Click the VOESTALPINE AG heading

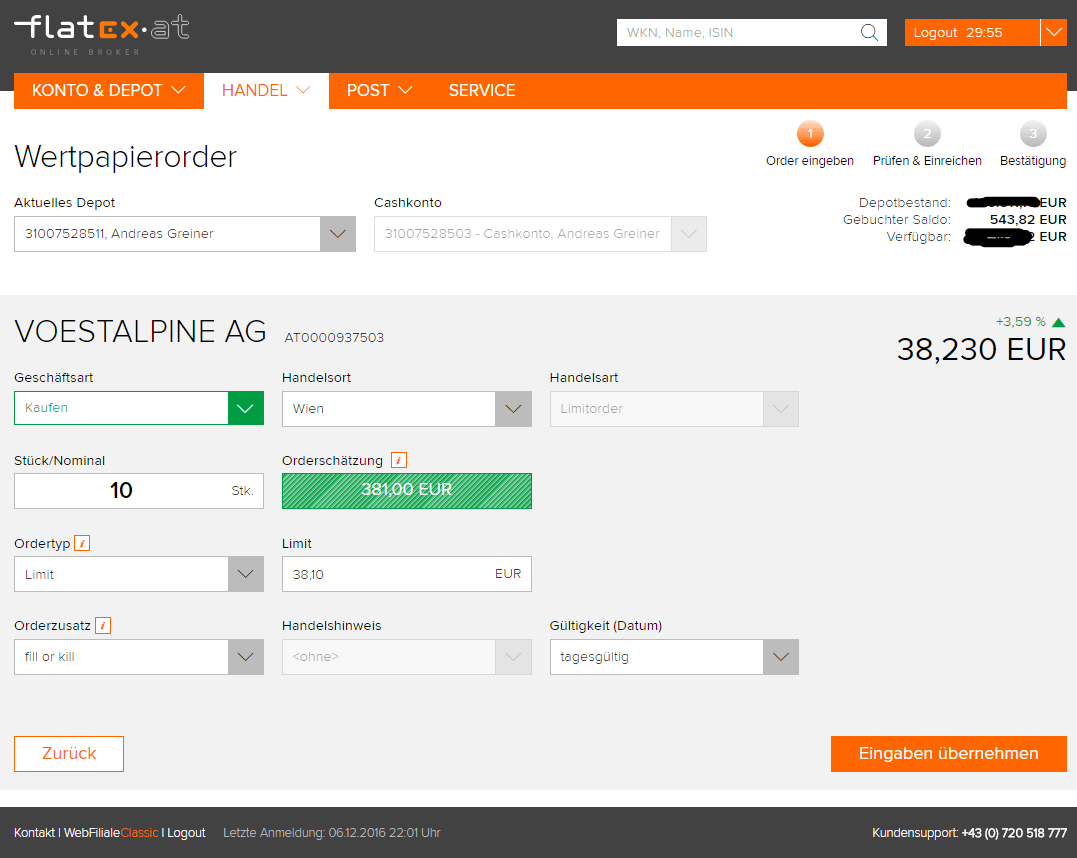click(x=140, y=331)
